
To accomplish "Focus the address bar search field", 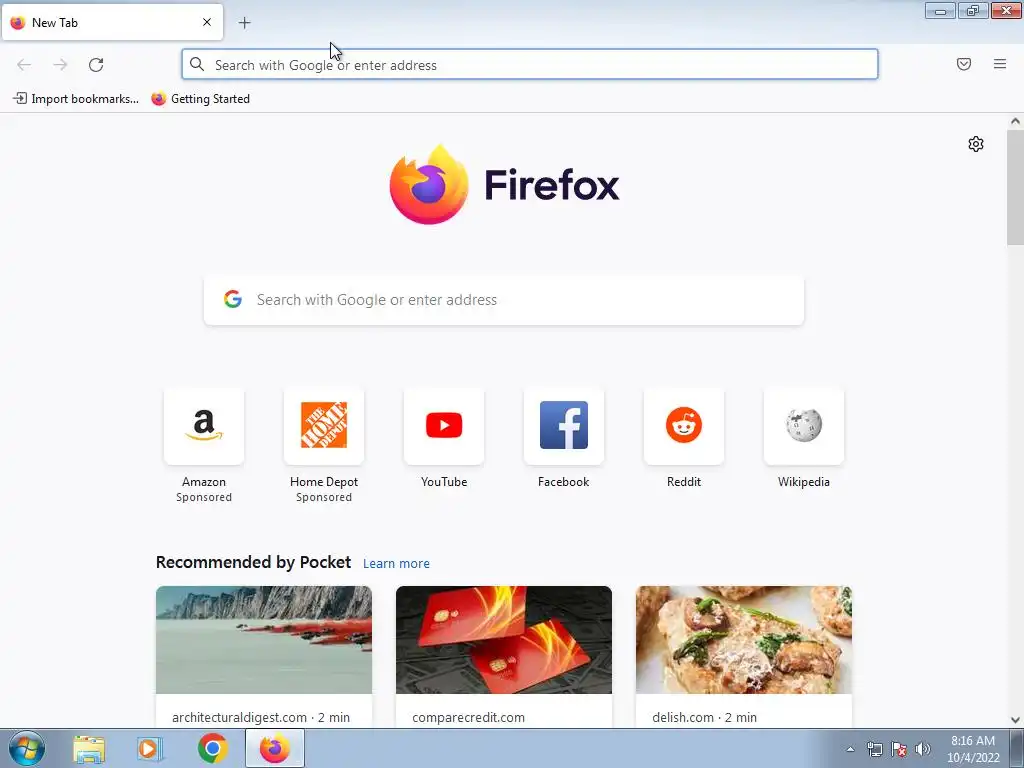I will click(530, 65).
